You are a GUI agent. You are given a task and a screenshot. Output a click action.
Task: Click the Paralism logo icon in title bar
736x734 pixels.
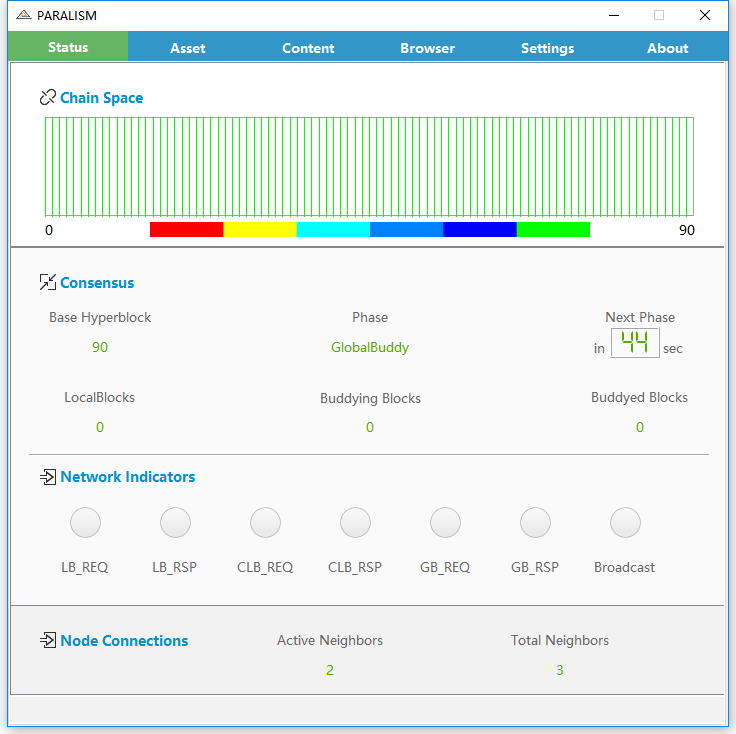23,15
